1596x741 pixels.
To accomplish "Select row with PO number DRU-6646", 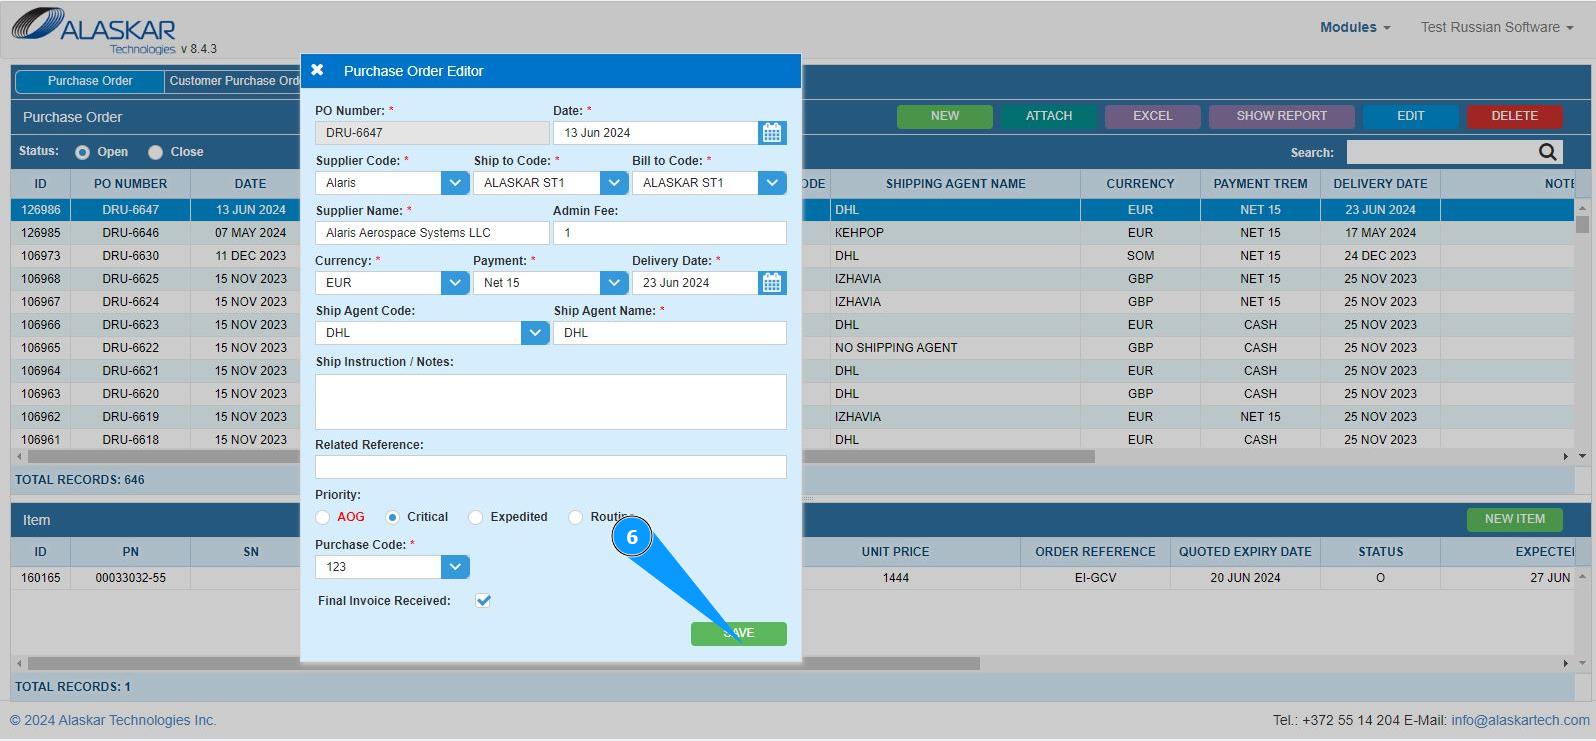I will pos(130,233).
